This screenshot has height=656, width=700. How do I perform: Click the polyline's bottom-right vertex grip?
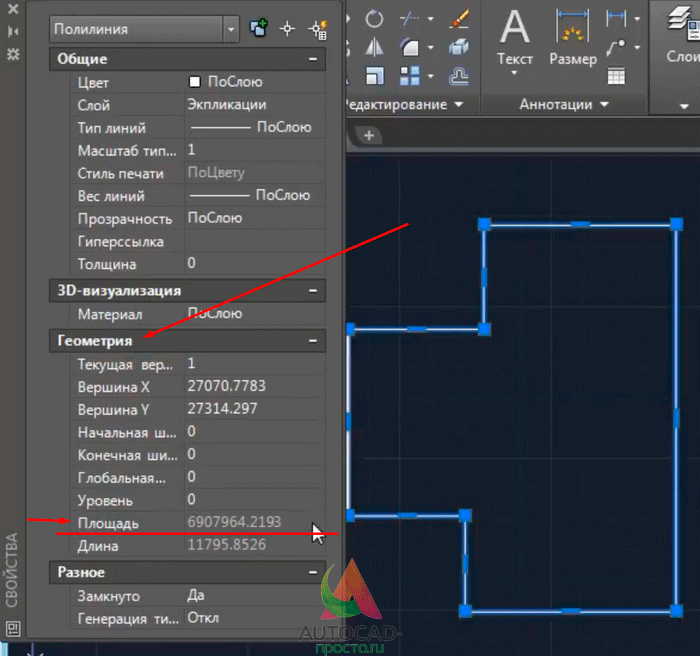point(677,611)
